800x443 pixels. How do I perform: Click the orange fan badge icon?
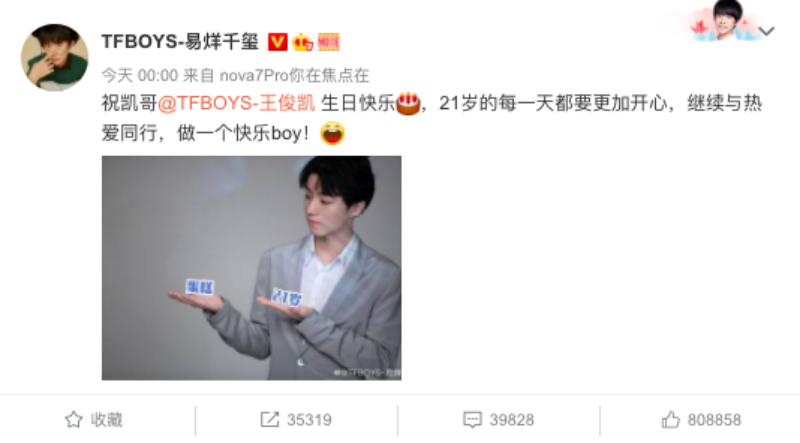pyautogui.click(x=328, y=42)
